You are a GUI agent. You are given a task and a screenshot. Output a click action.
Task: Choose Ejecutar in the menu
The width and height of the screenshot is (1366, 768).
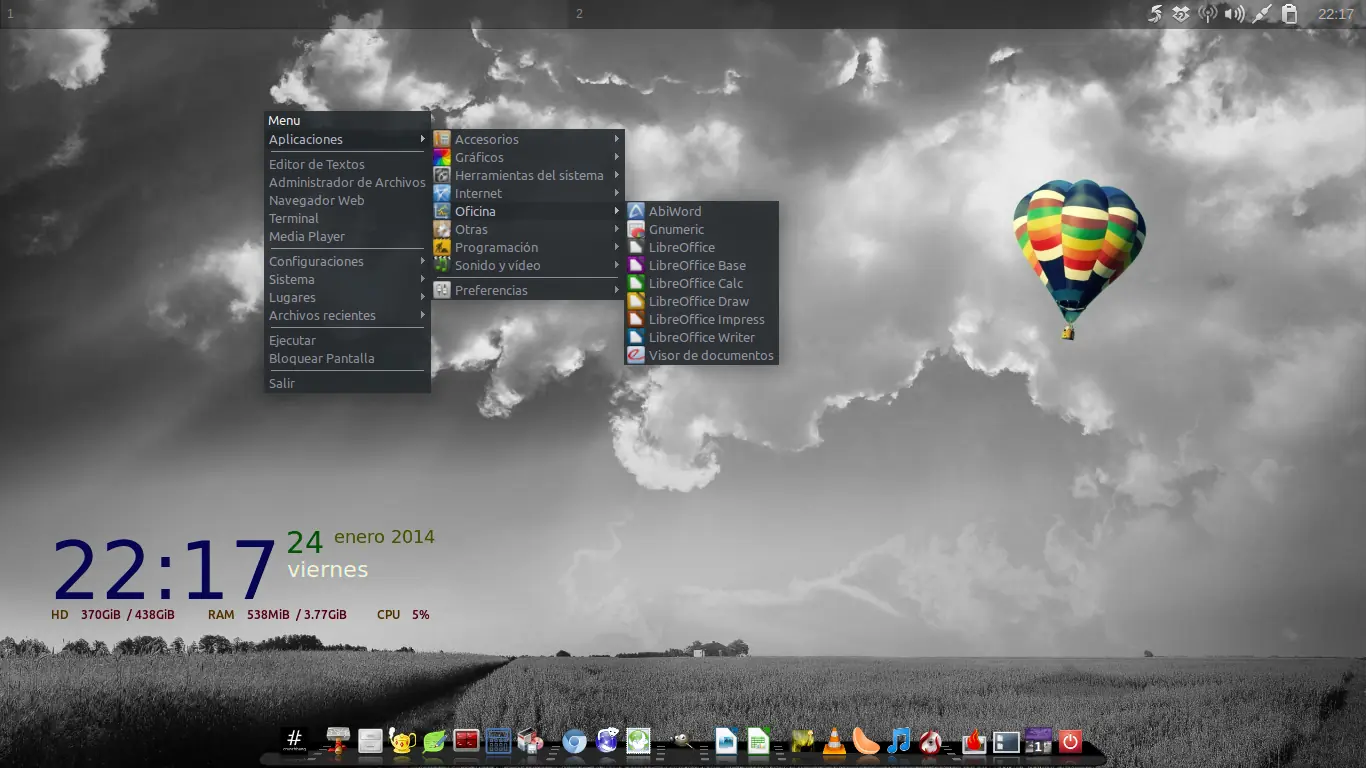tap(347, 340)
